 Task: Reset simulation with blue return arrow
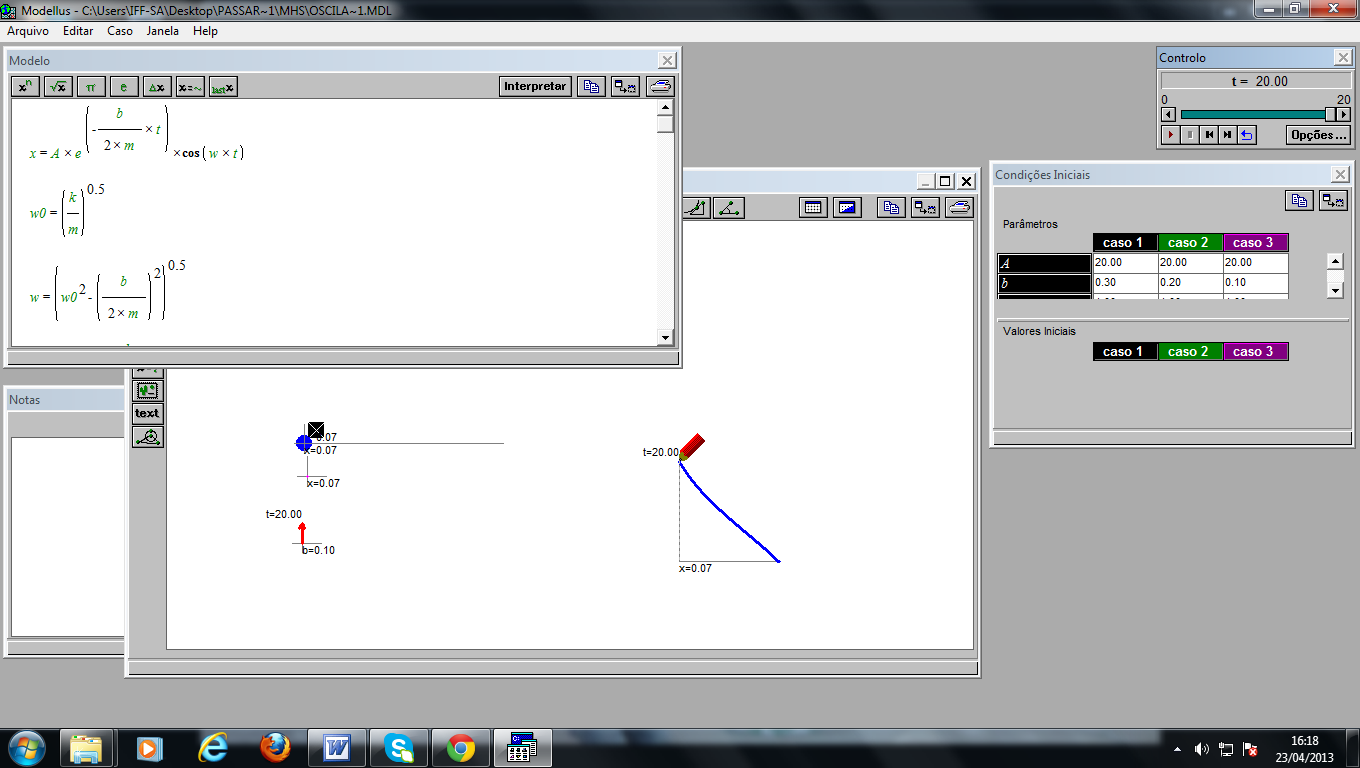1247,135
